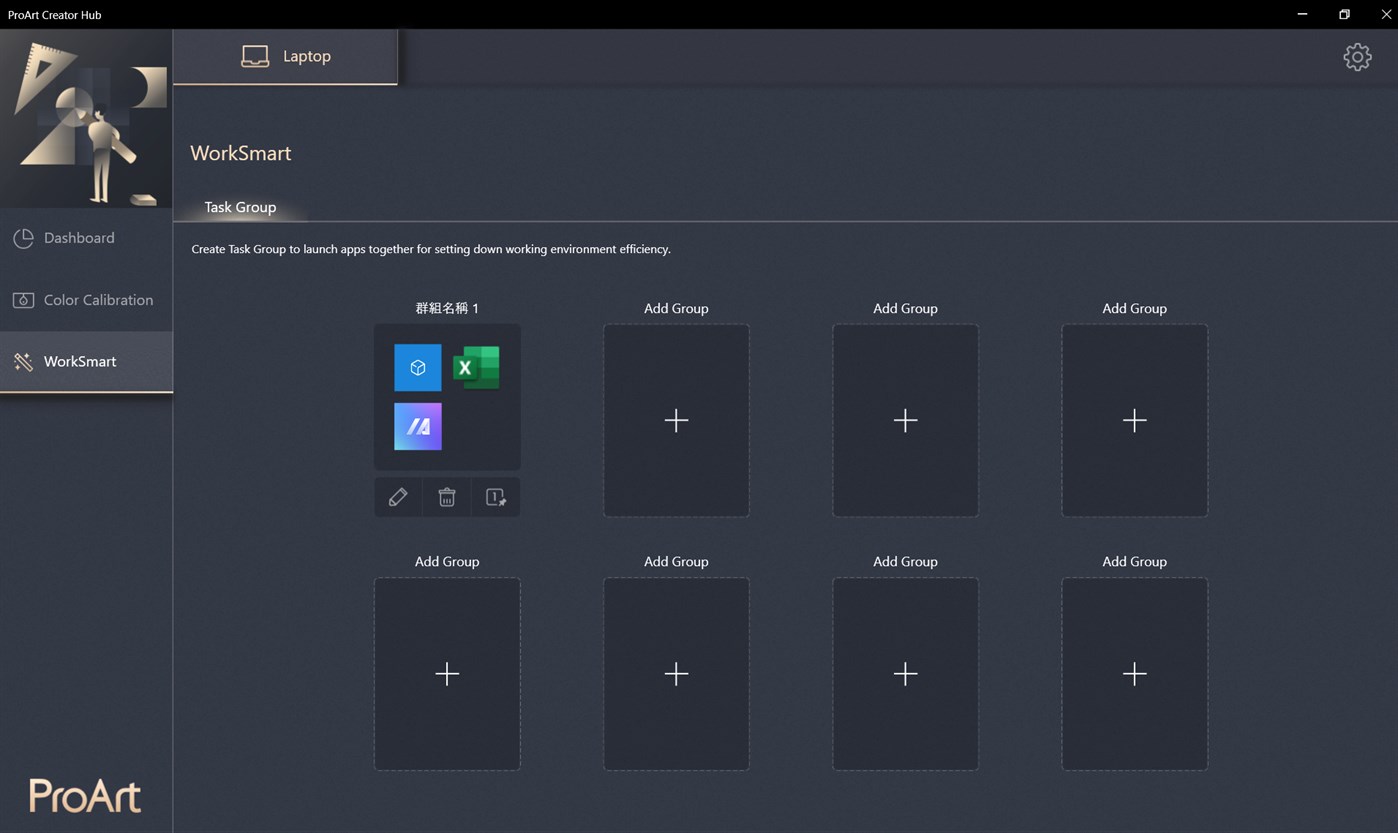Click the WorkSmart page heading

241,153
